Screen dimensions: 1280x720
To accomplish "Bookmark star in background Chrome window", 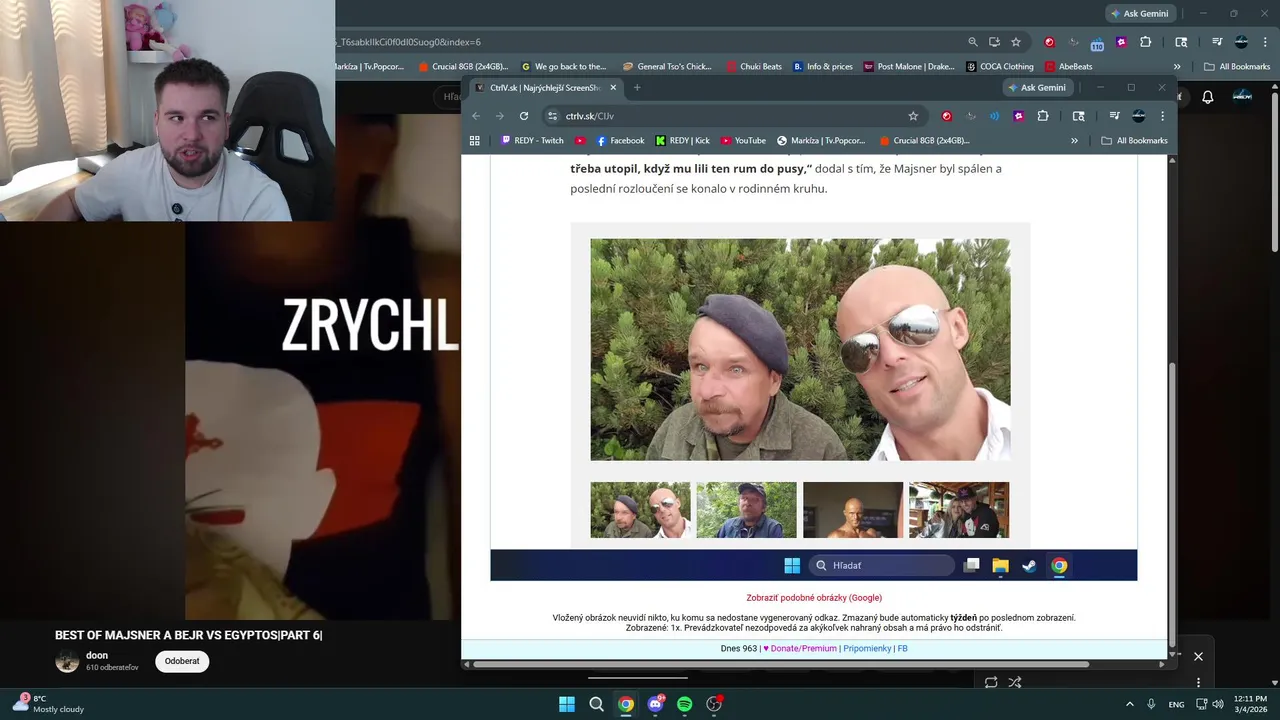I will coord(1016,42).
